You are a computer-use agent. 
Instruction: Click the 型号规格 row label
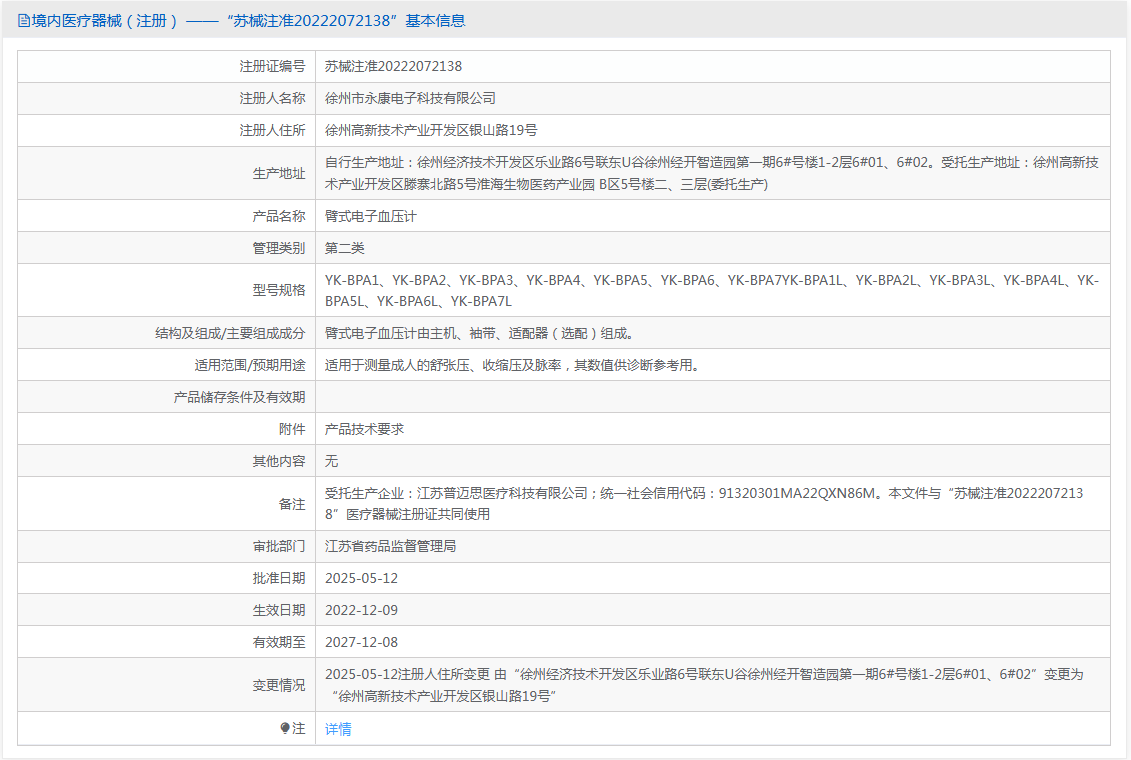[x=278, y=290]
